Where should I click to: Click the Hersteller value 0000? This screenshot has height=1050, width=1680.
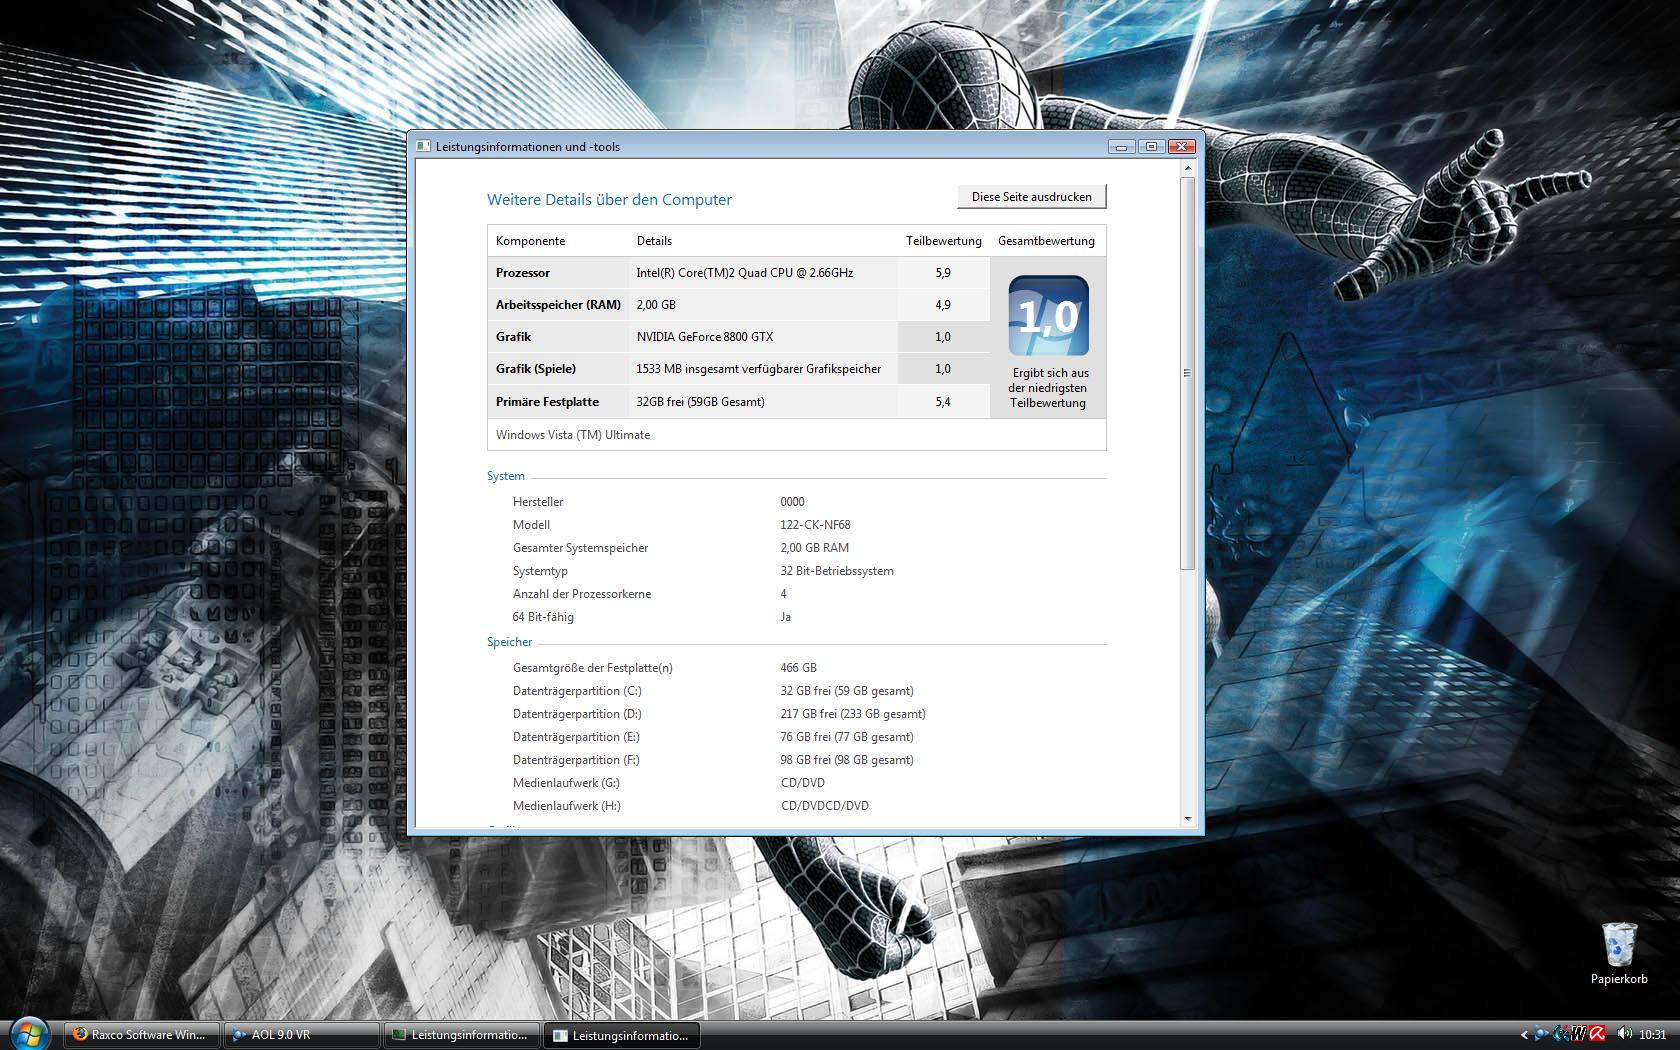tap(793, 502)
